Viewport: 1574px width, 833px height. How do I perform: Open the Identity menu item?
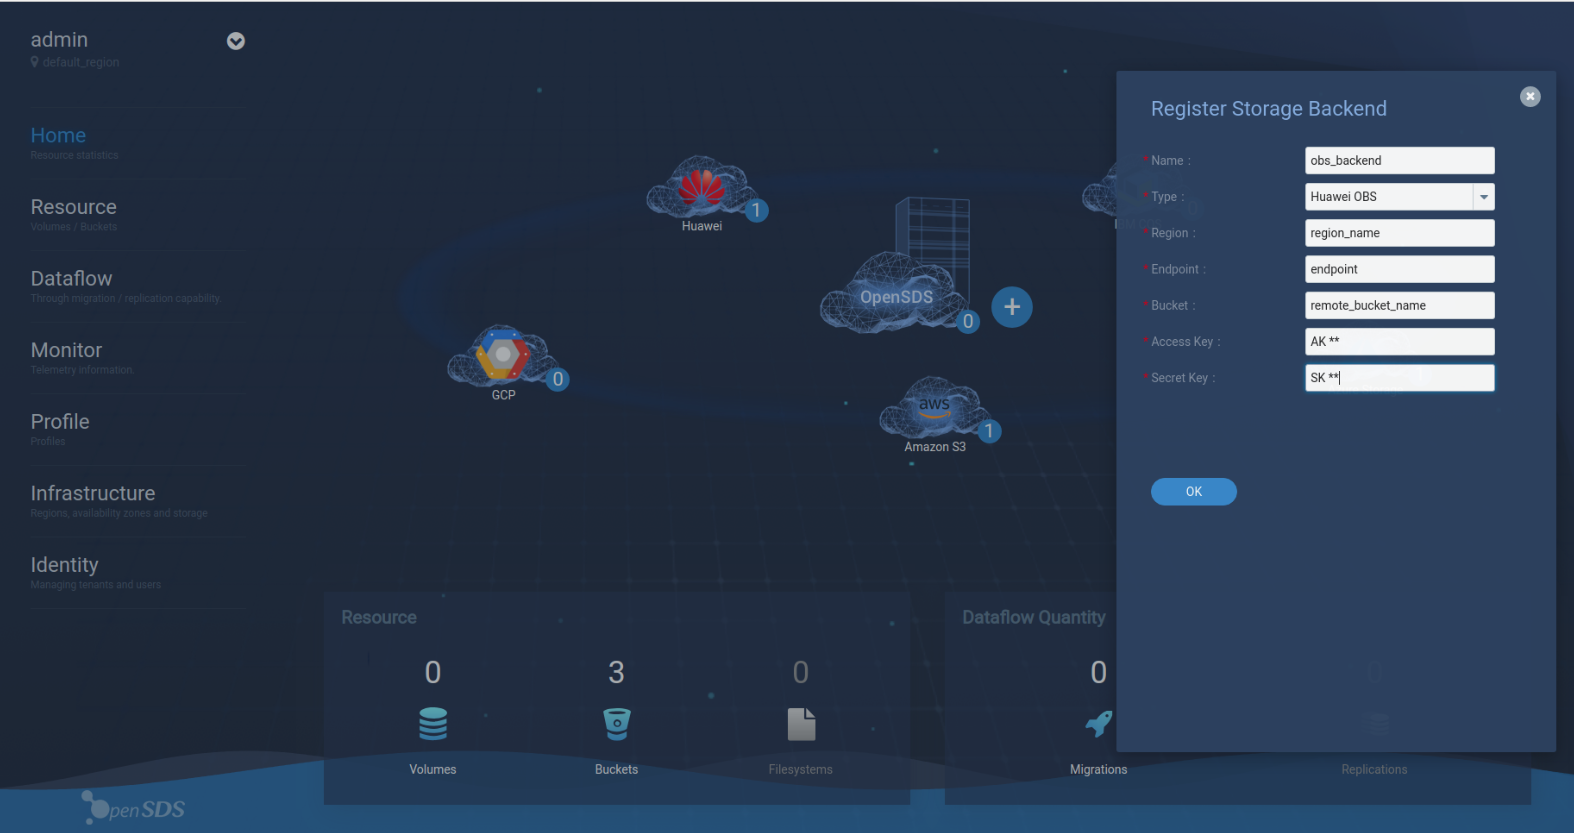65,565
